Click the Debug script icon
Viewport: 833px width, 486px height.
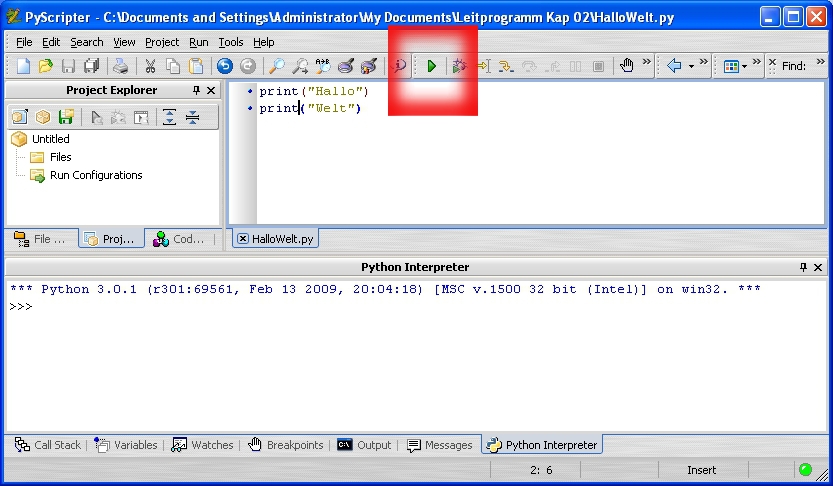[459, 66]
